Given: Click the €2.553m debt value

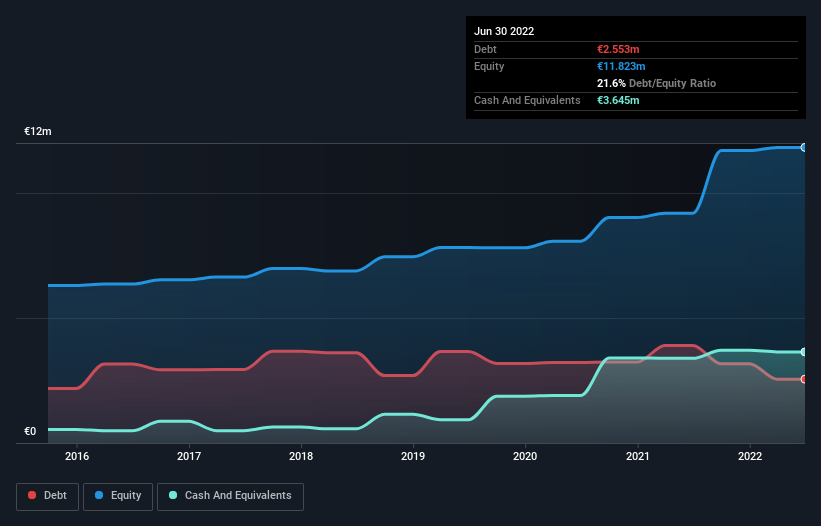Looking at the screenshot, I should [x=618, y=49].
